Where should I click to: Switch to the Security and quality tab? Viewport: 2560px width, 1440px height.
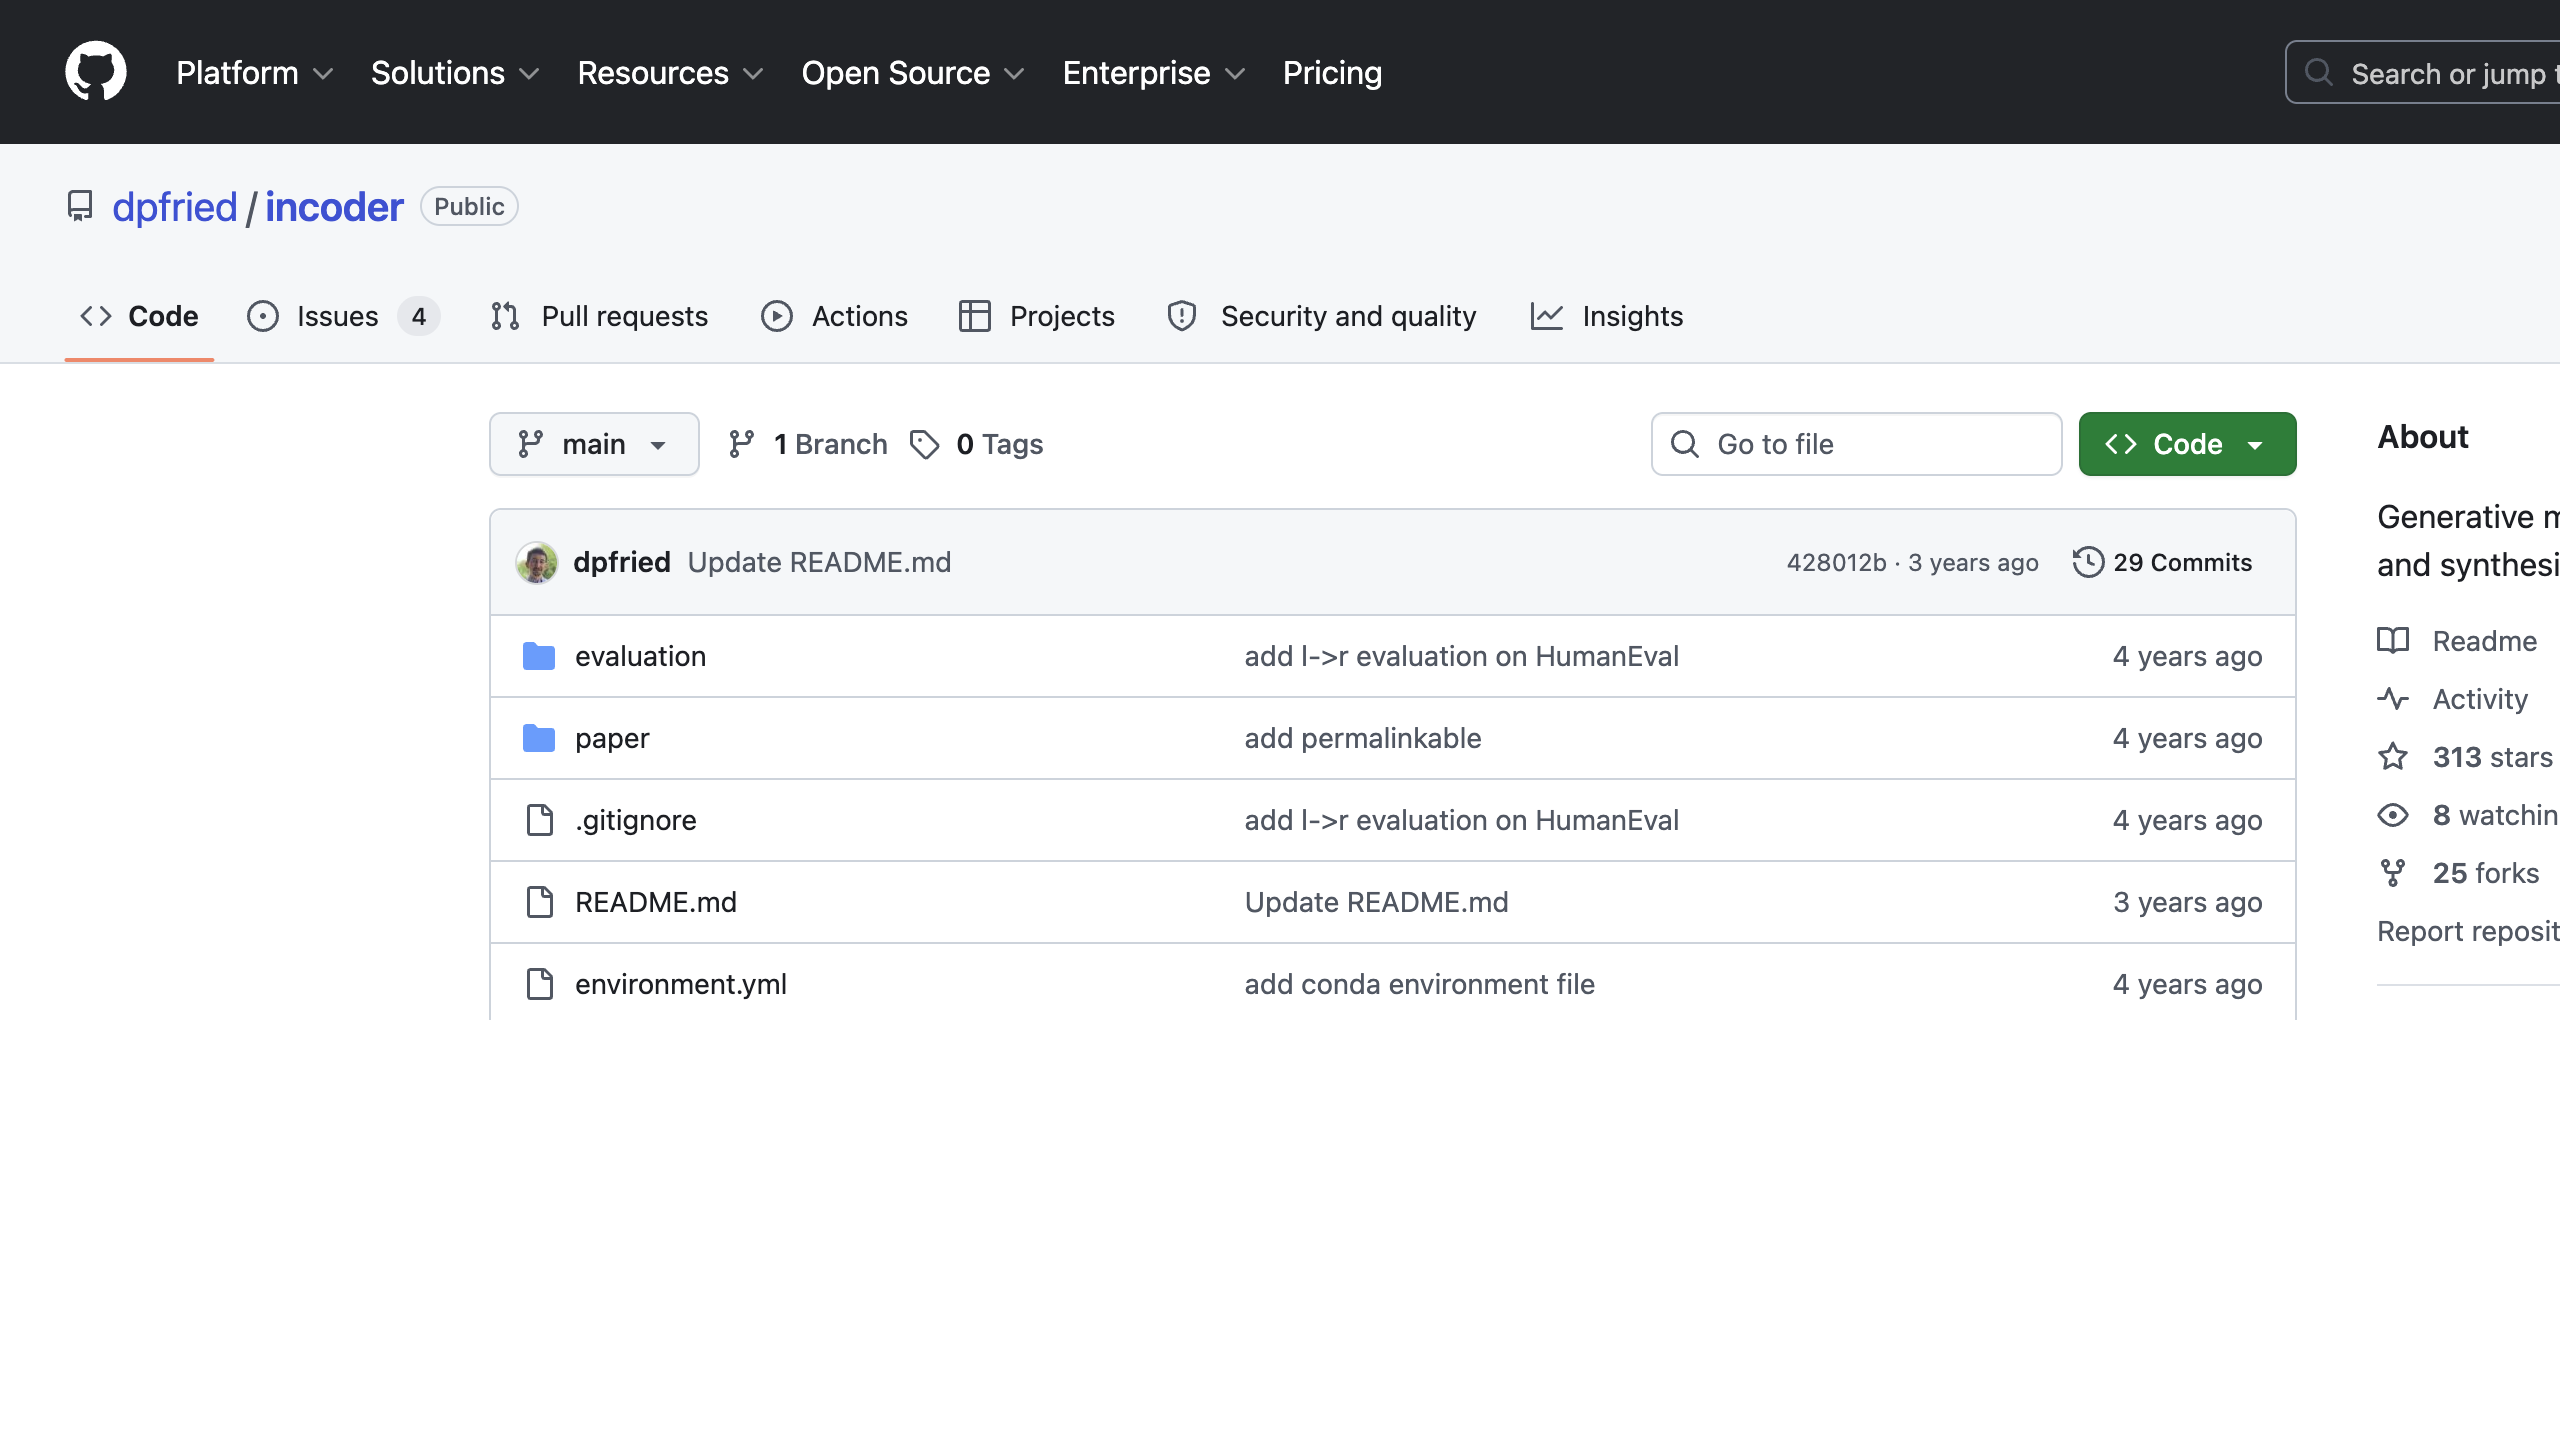click(x=1321, y=316)
